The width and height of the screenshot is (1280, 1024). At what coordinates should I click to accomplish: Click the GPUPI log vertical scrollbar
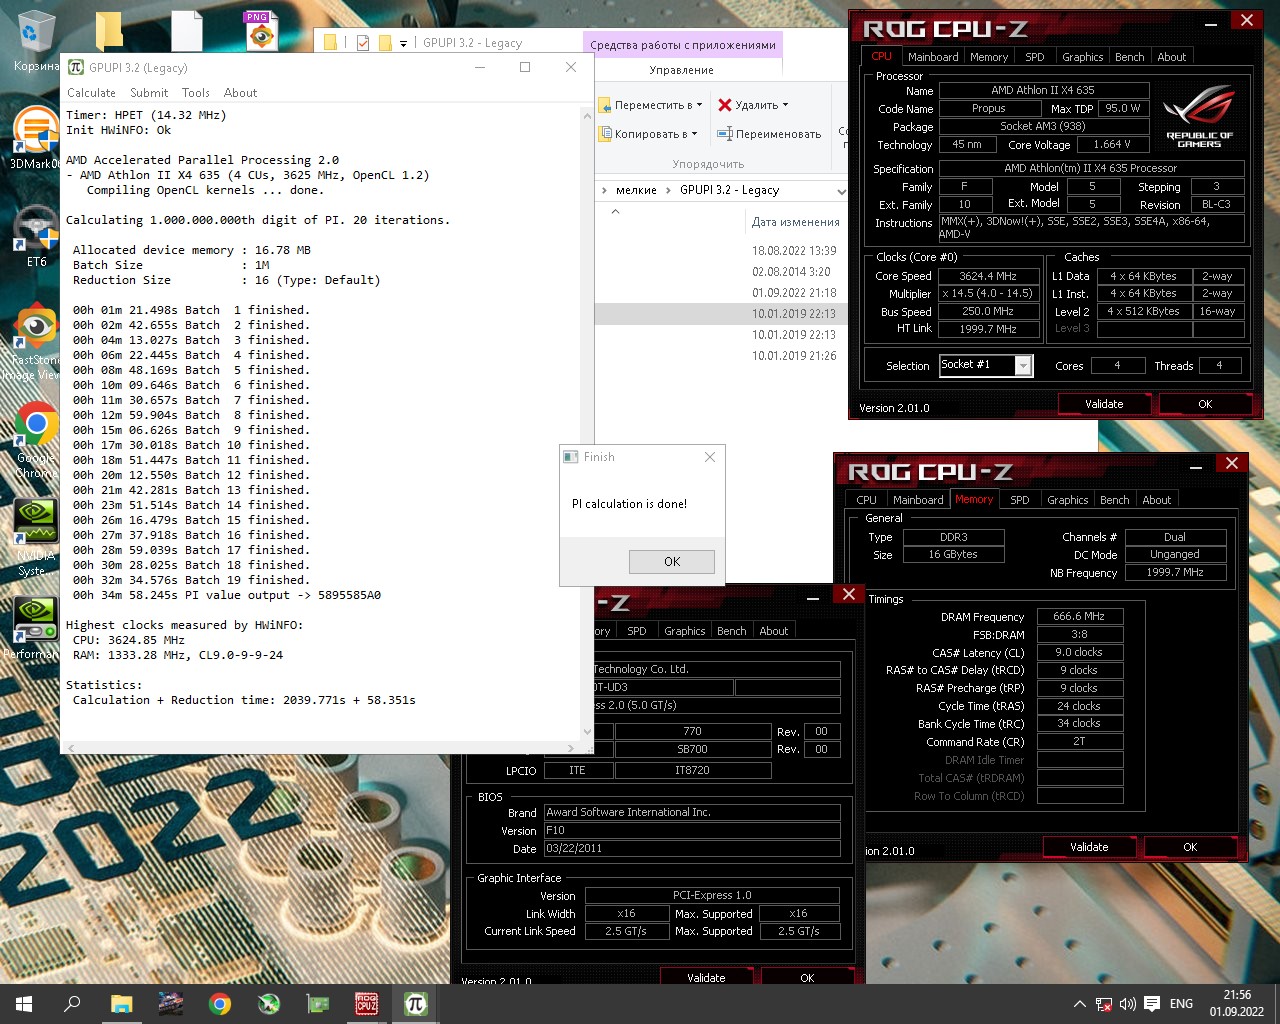(x=587, y=424)
